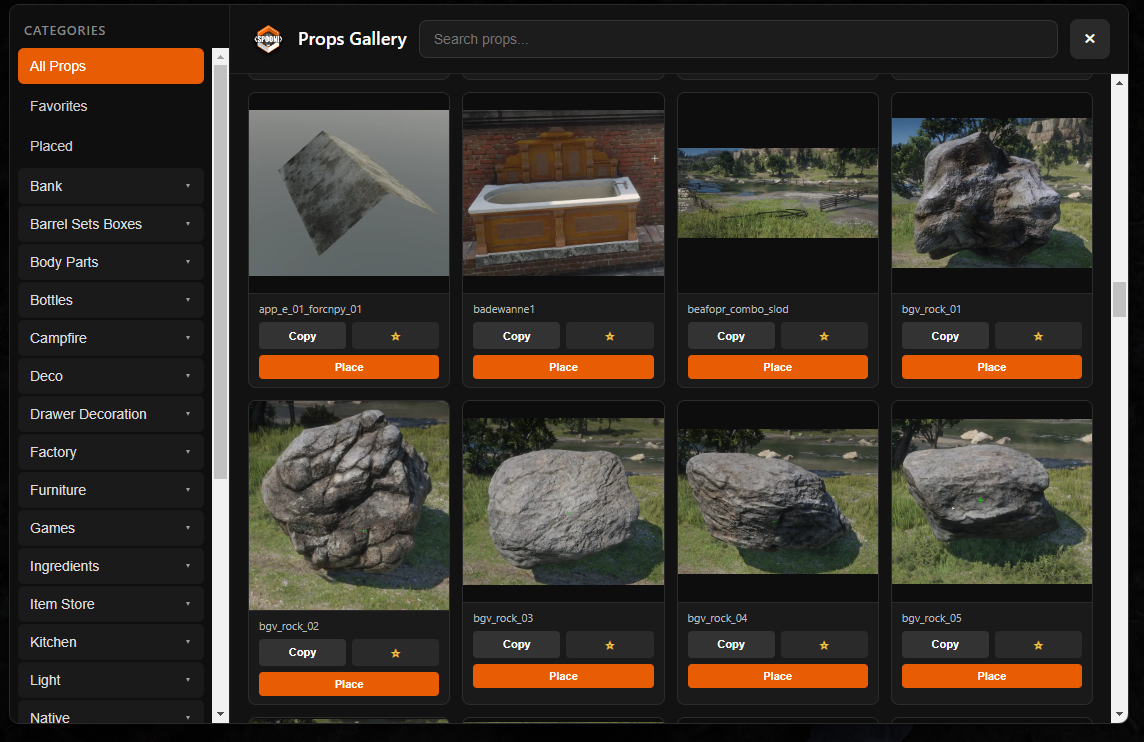The width and height of the screenshot is (1144, 742).
Task: Copy the badewanne1 prop name
Action: pyautogui.click(x=517, y=336)
